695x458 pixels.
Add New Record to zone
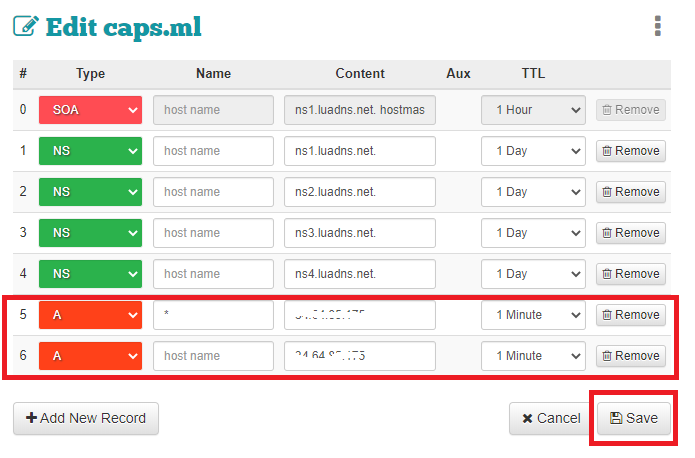tap(86, 418)
